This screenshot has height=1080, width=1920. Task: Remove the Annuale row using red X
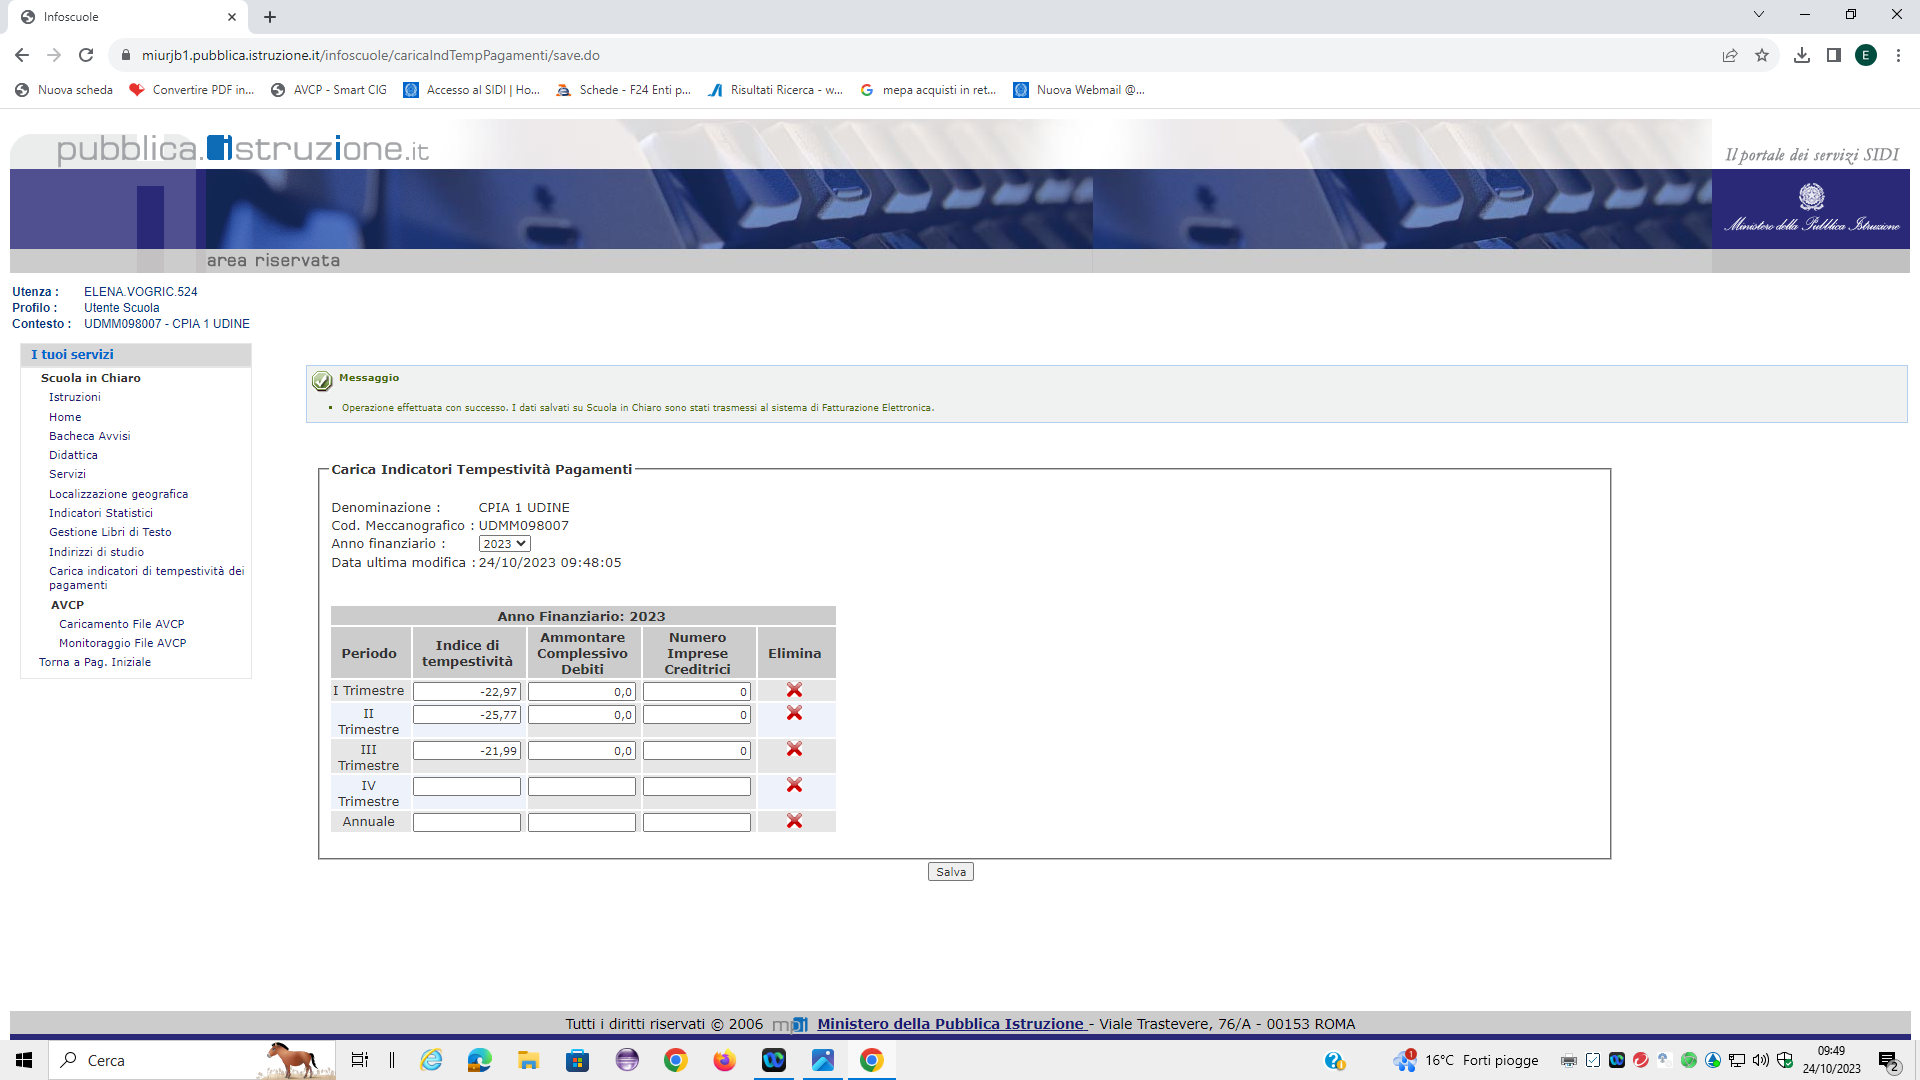(x=794, y=821)
